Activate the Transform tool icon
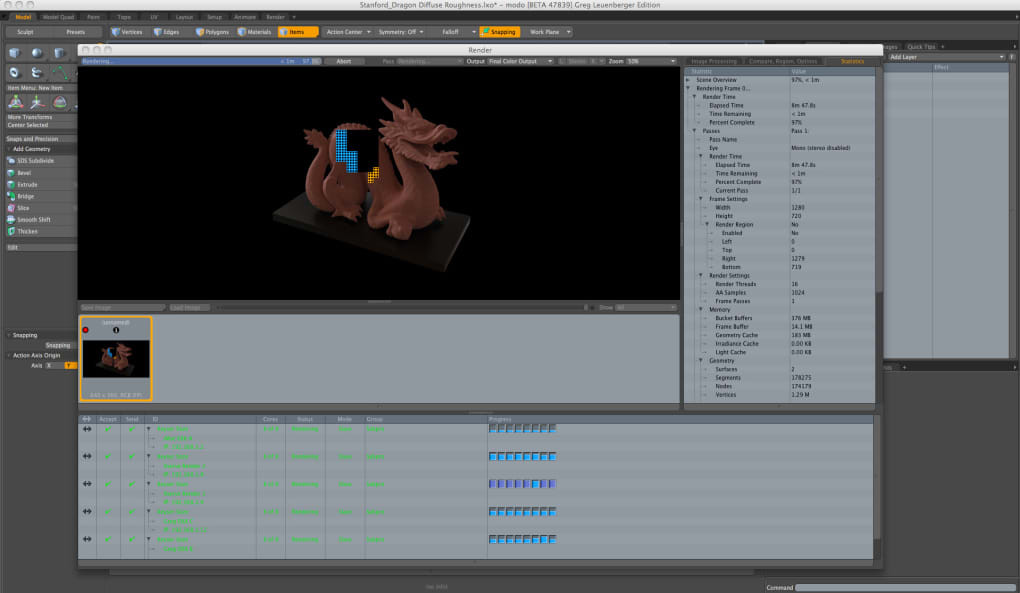Image resolution: width=1020 pixels, height=593 pixels. click(x=16, y=102)
